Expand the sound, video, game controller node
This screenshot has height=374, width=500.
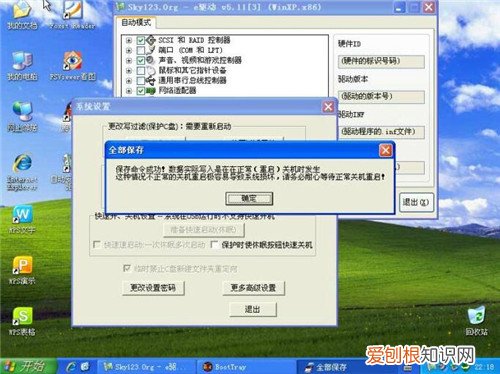[129, 61]
